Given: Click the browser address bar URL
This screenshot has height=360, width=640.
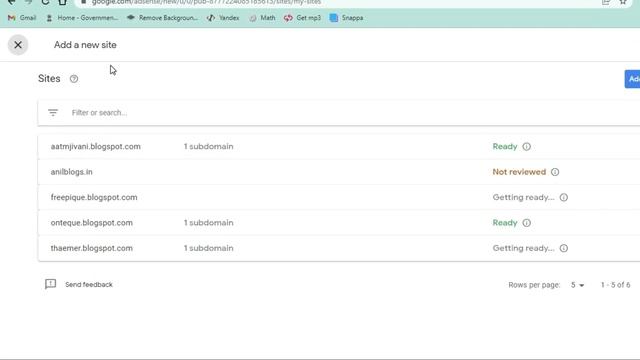Looking at the screenshot, I should click(206, 2).
